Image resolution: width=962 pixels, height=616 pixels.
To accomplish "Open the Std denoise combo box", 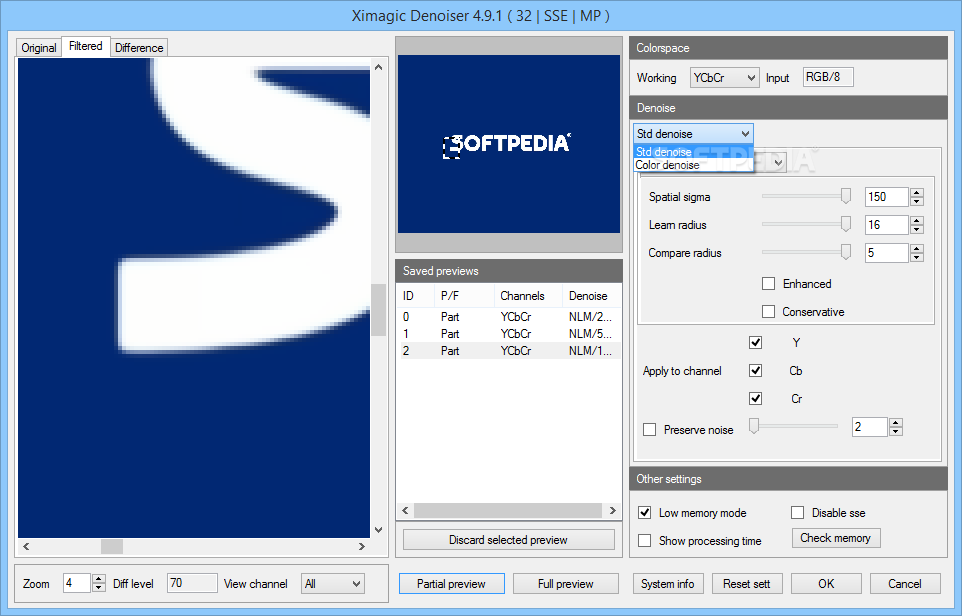I will click(x=693, y=134).
